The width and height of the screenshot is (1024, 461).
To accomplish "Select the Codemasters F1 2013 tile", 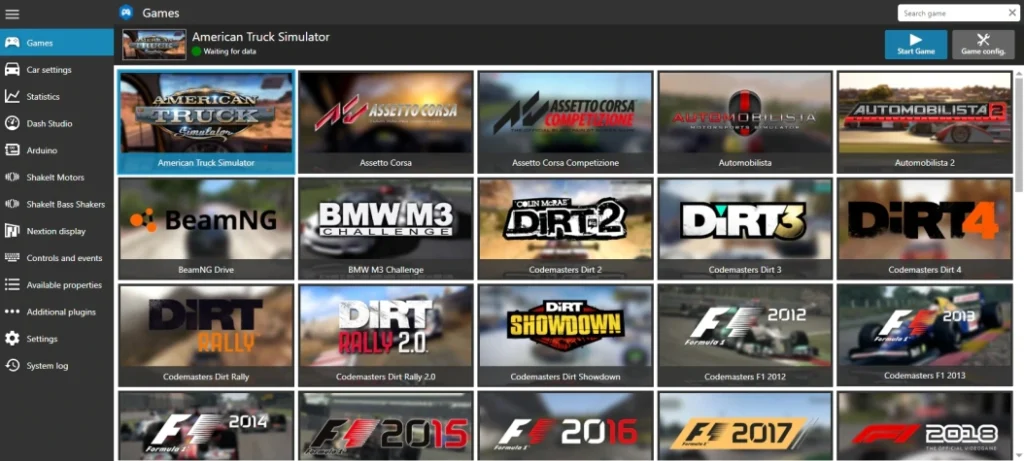I will (x=925, y=335).
